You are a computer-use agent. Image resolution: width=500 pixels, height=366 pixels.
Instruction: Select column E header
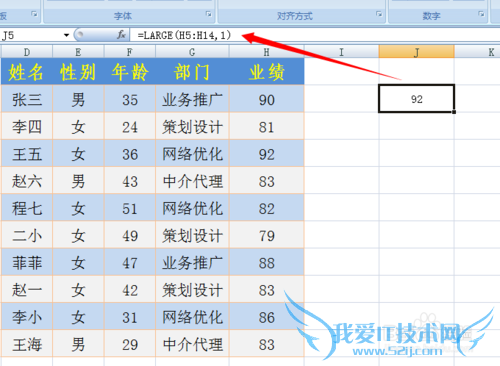pyautogui.click(x=78, y=52)
